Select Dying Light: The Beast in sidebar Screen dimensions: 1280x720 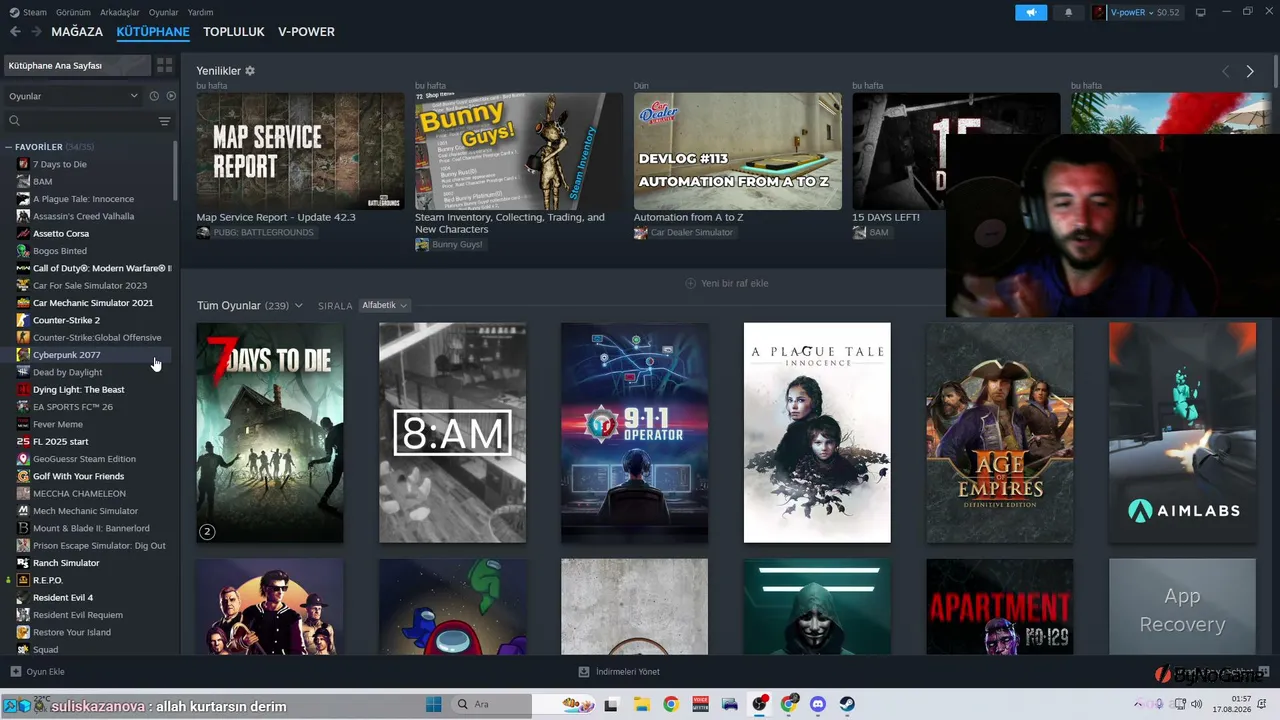79,390
